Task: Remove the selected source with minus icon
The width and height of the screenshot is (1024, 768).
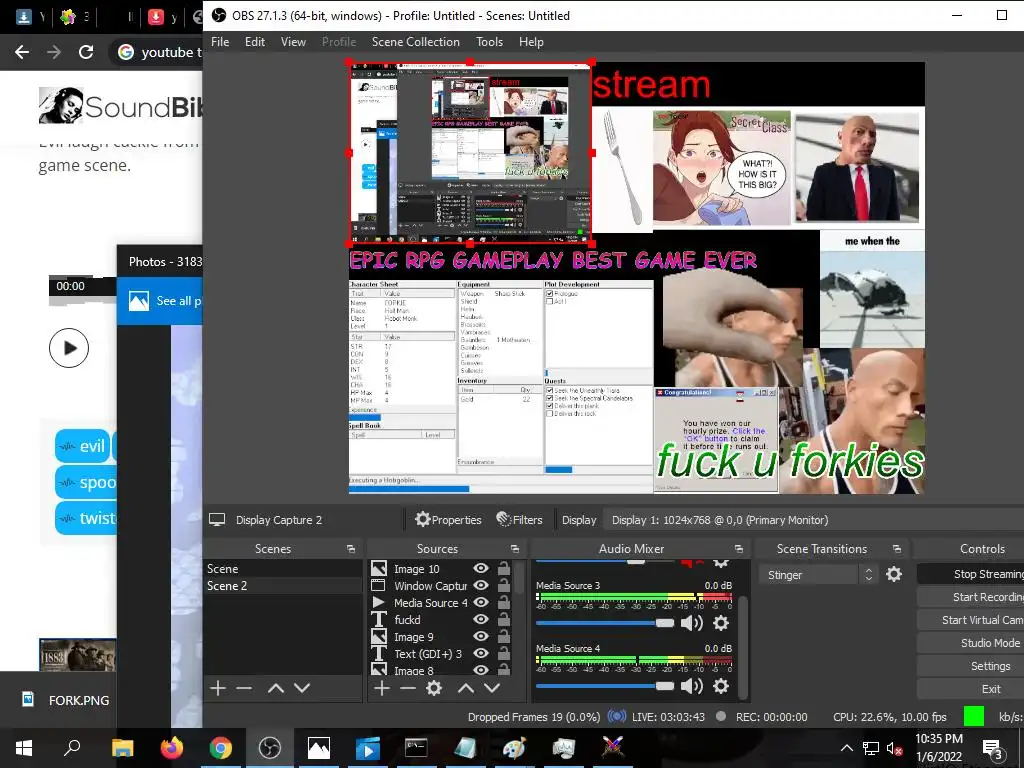Action: pos(408,688)
